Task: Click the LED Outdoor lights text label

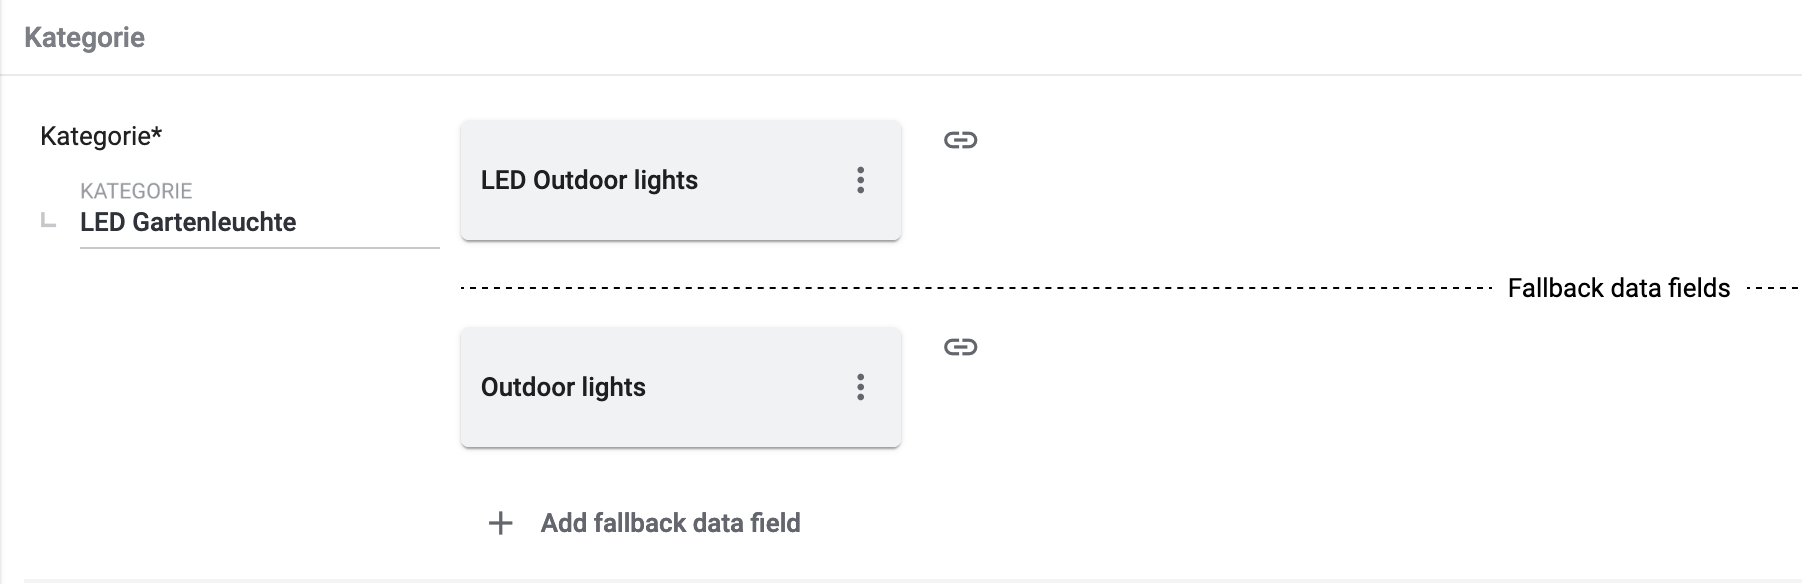Action: click(x=589, y=180)
